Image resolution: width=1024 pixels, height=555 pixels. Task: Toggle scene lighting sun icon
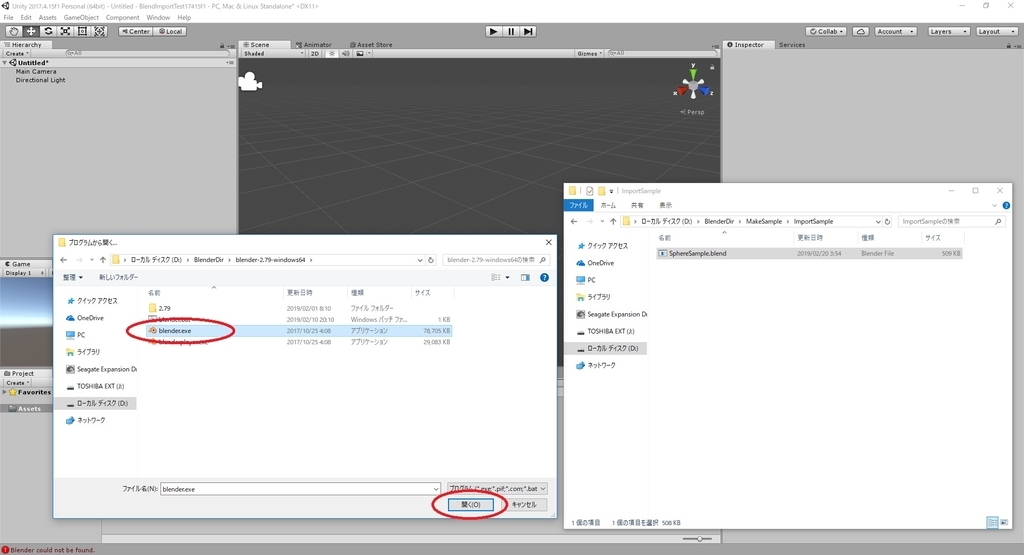point(332,54)
